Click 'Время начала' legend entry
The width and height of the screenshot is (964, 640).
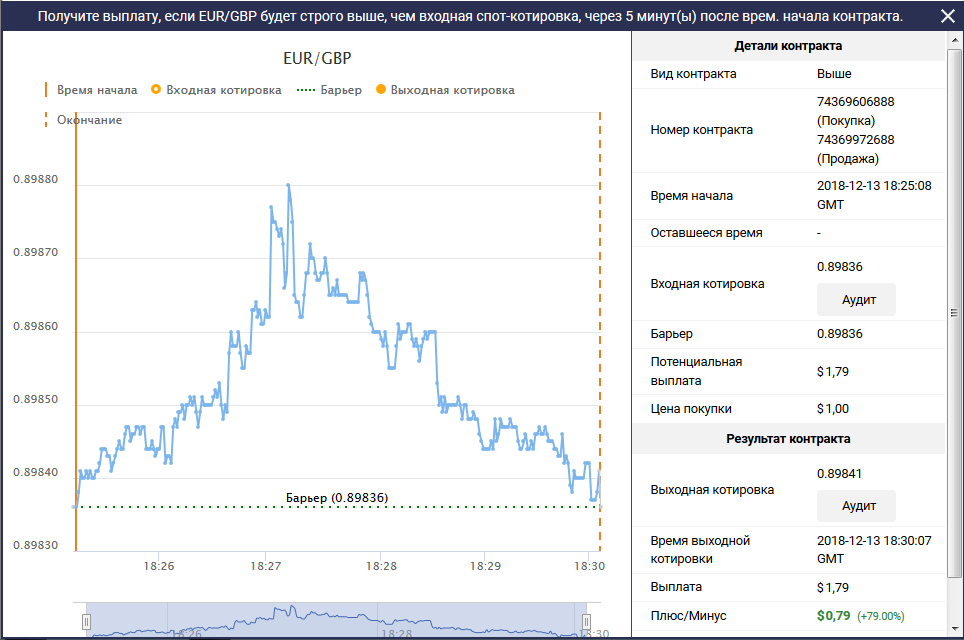click(91, 90)
